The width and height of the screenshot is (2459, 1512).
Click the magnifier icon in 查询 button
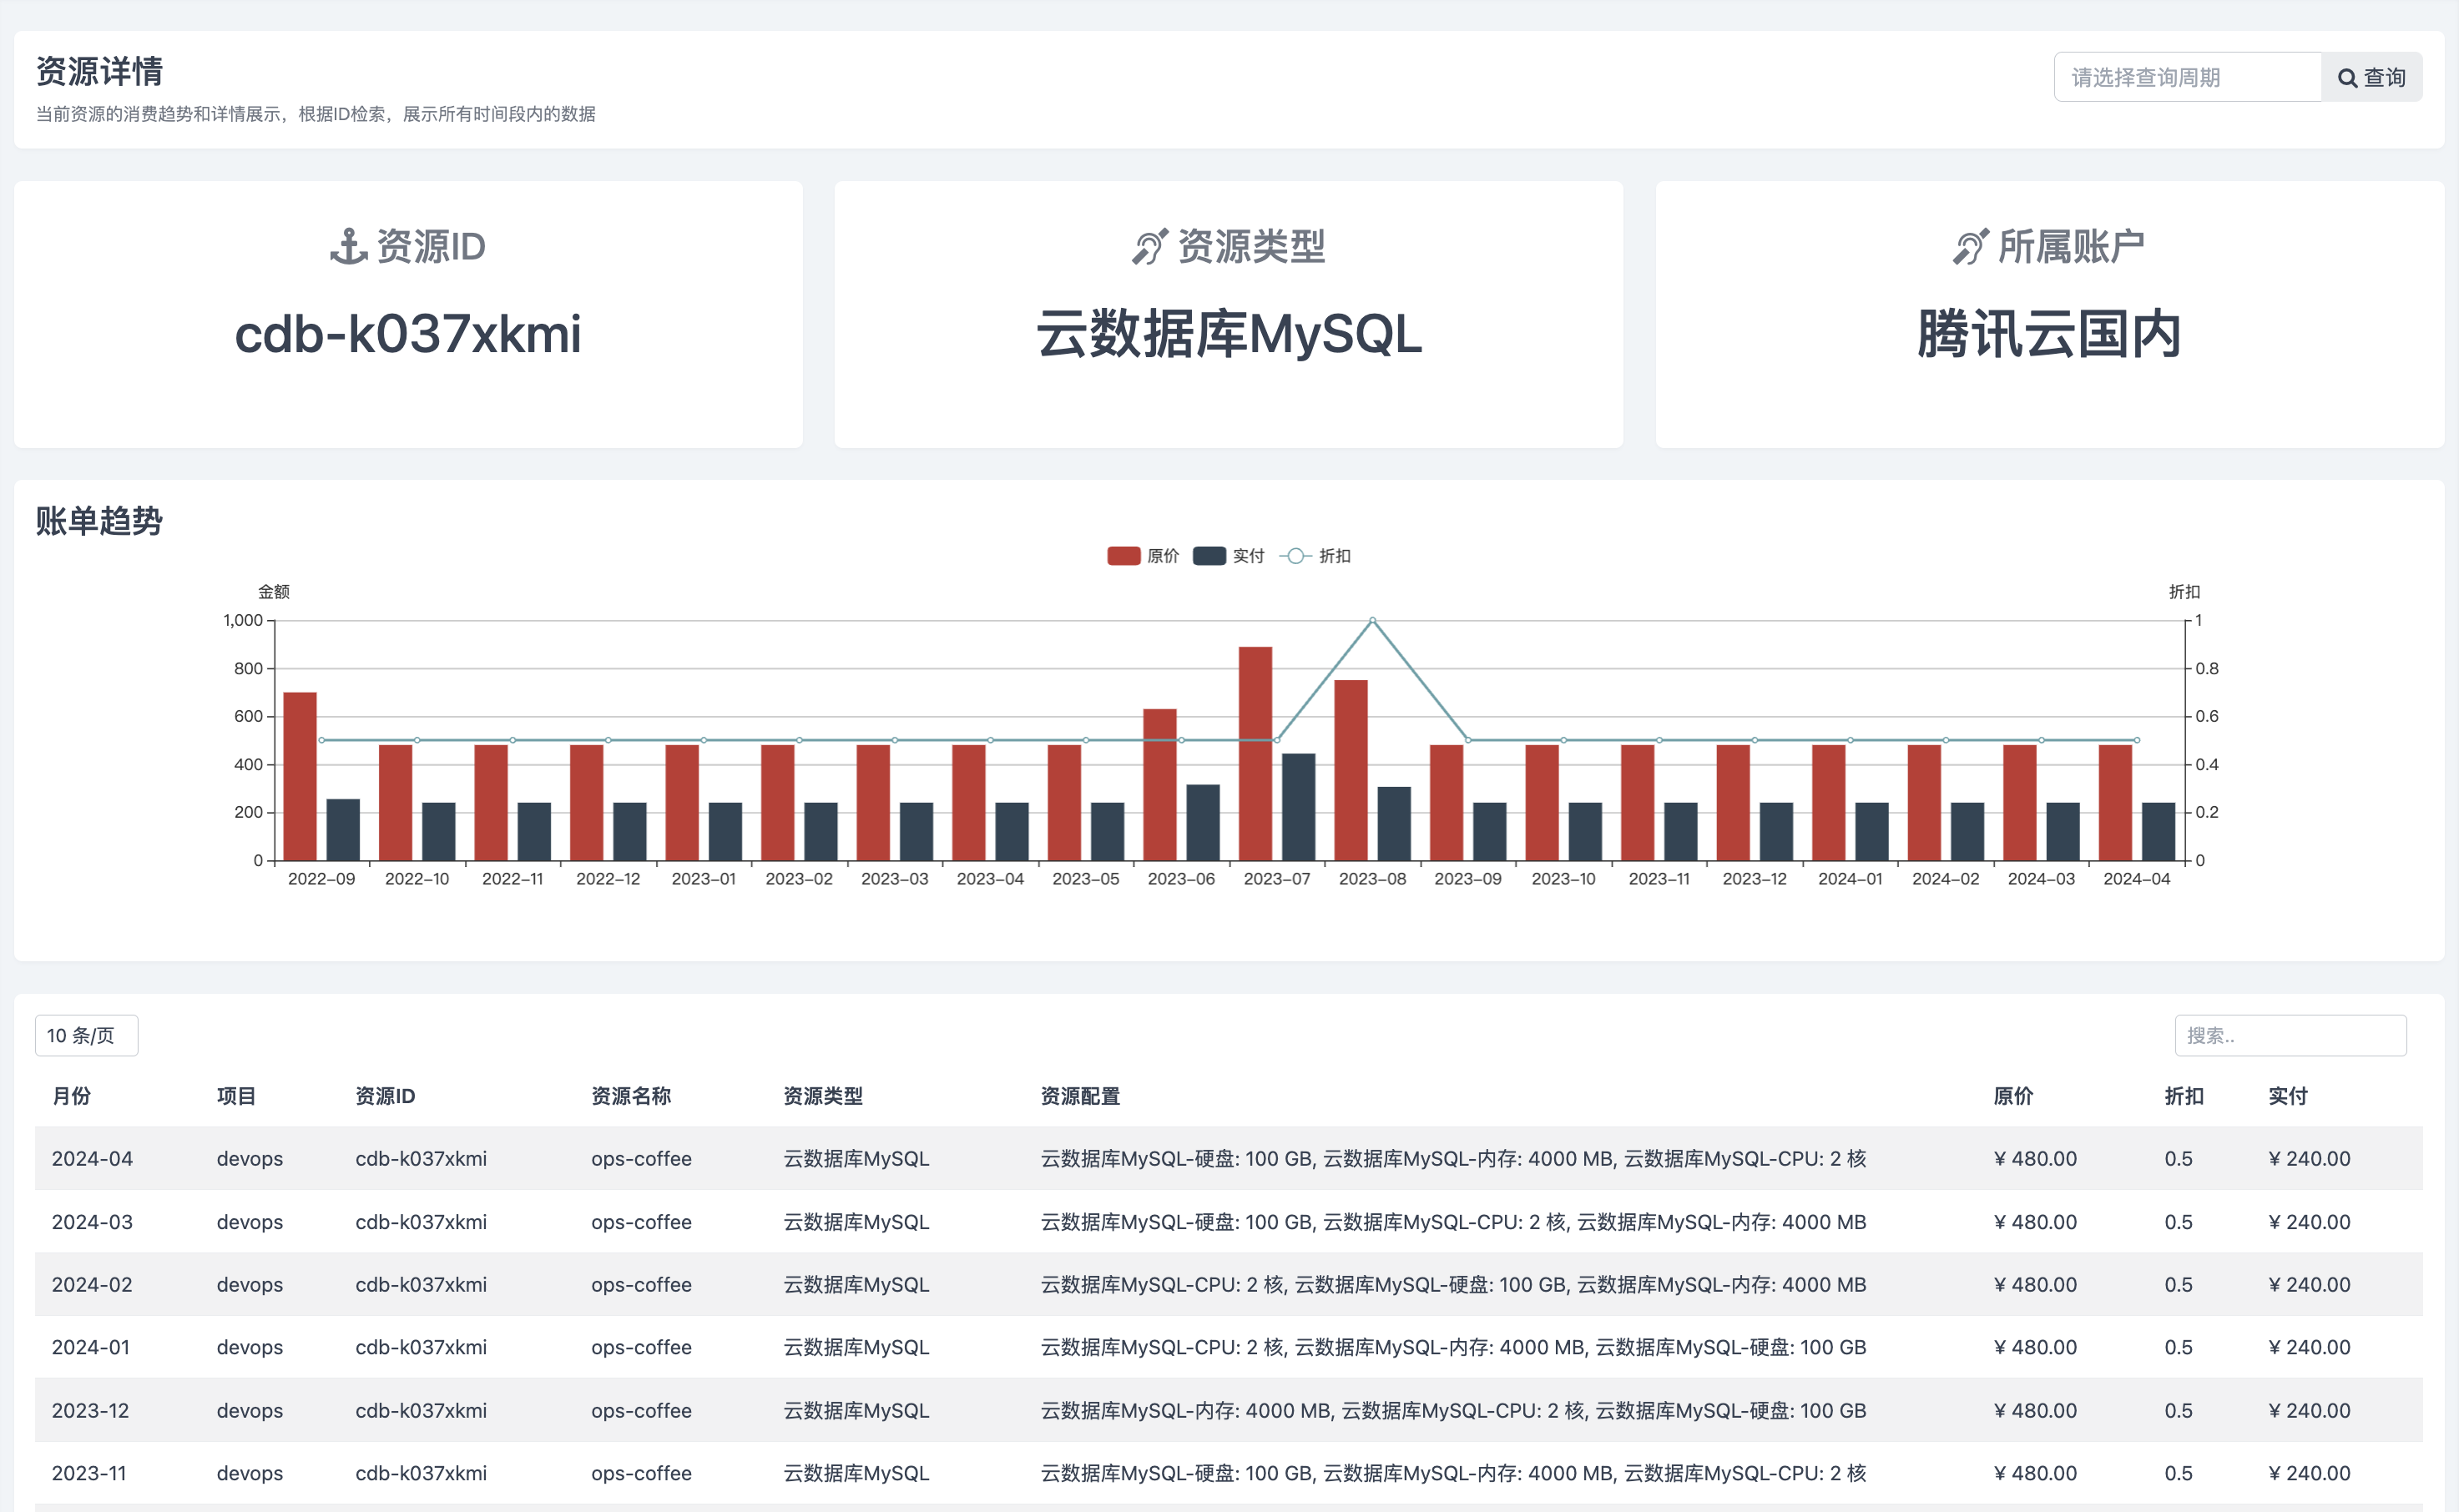(x=2347, y=78)
